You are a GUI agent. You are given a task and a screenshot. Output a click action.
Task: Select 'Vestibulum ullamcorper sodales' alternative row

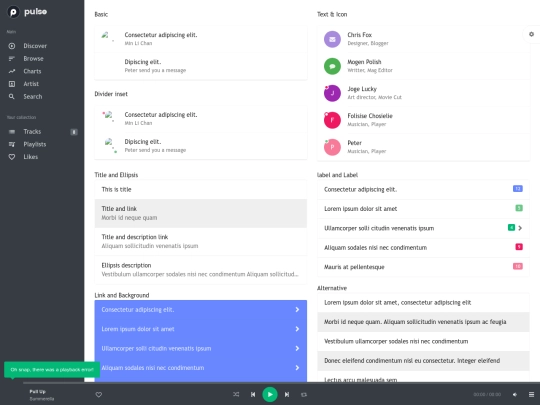pos(423,341)
